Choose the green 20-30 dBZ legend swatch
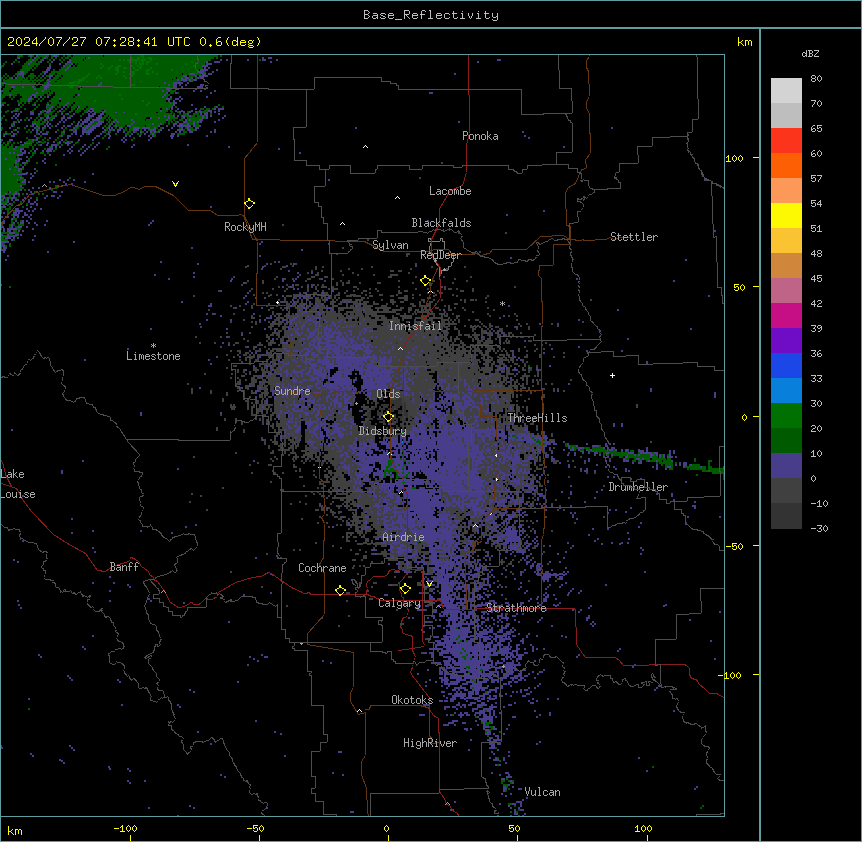 click(786, 416)
